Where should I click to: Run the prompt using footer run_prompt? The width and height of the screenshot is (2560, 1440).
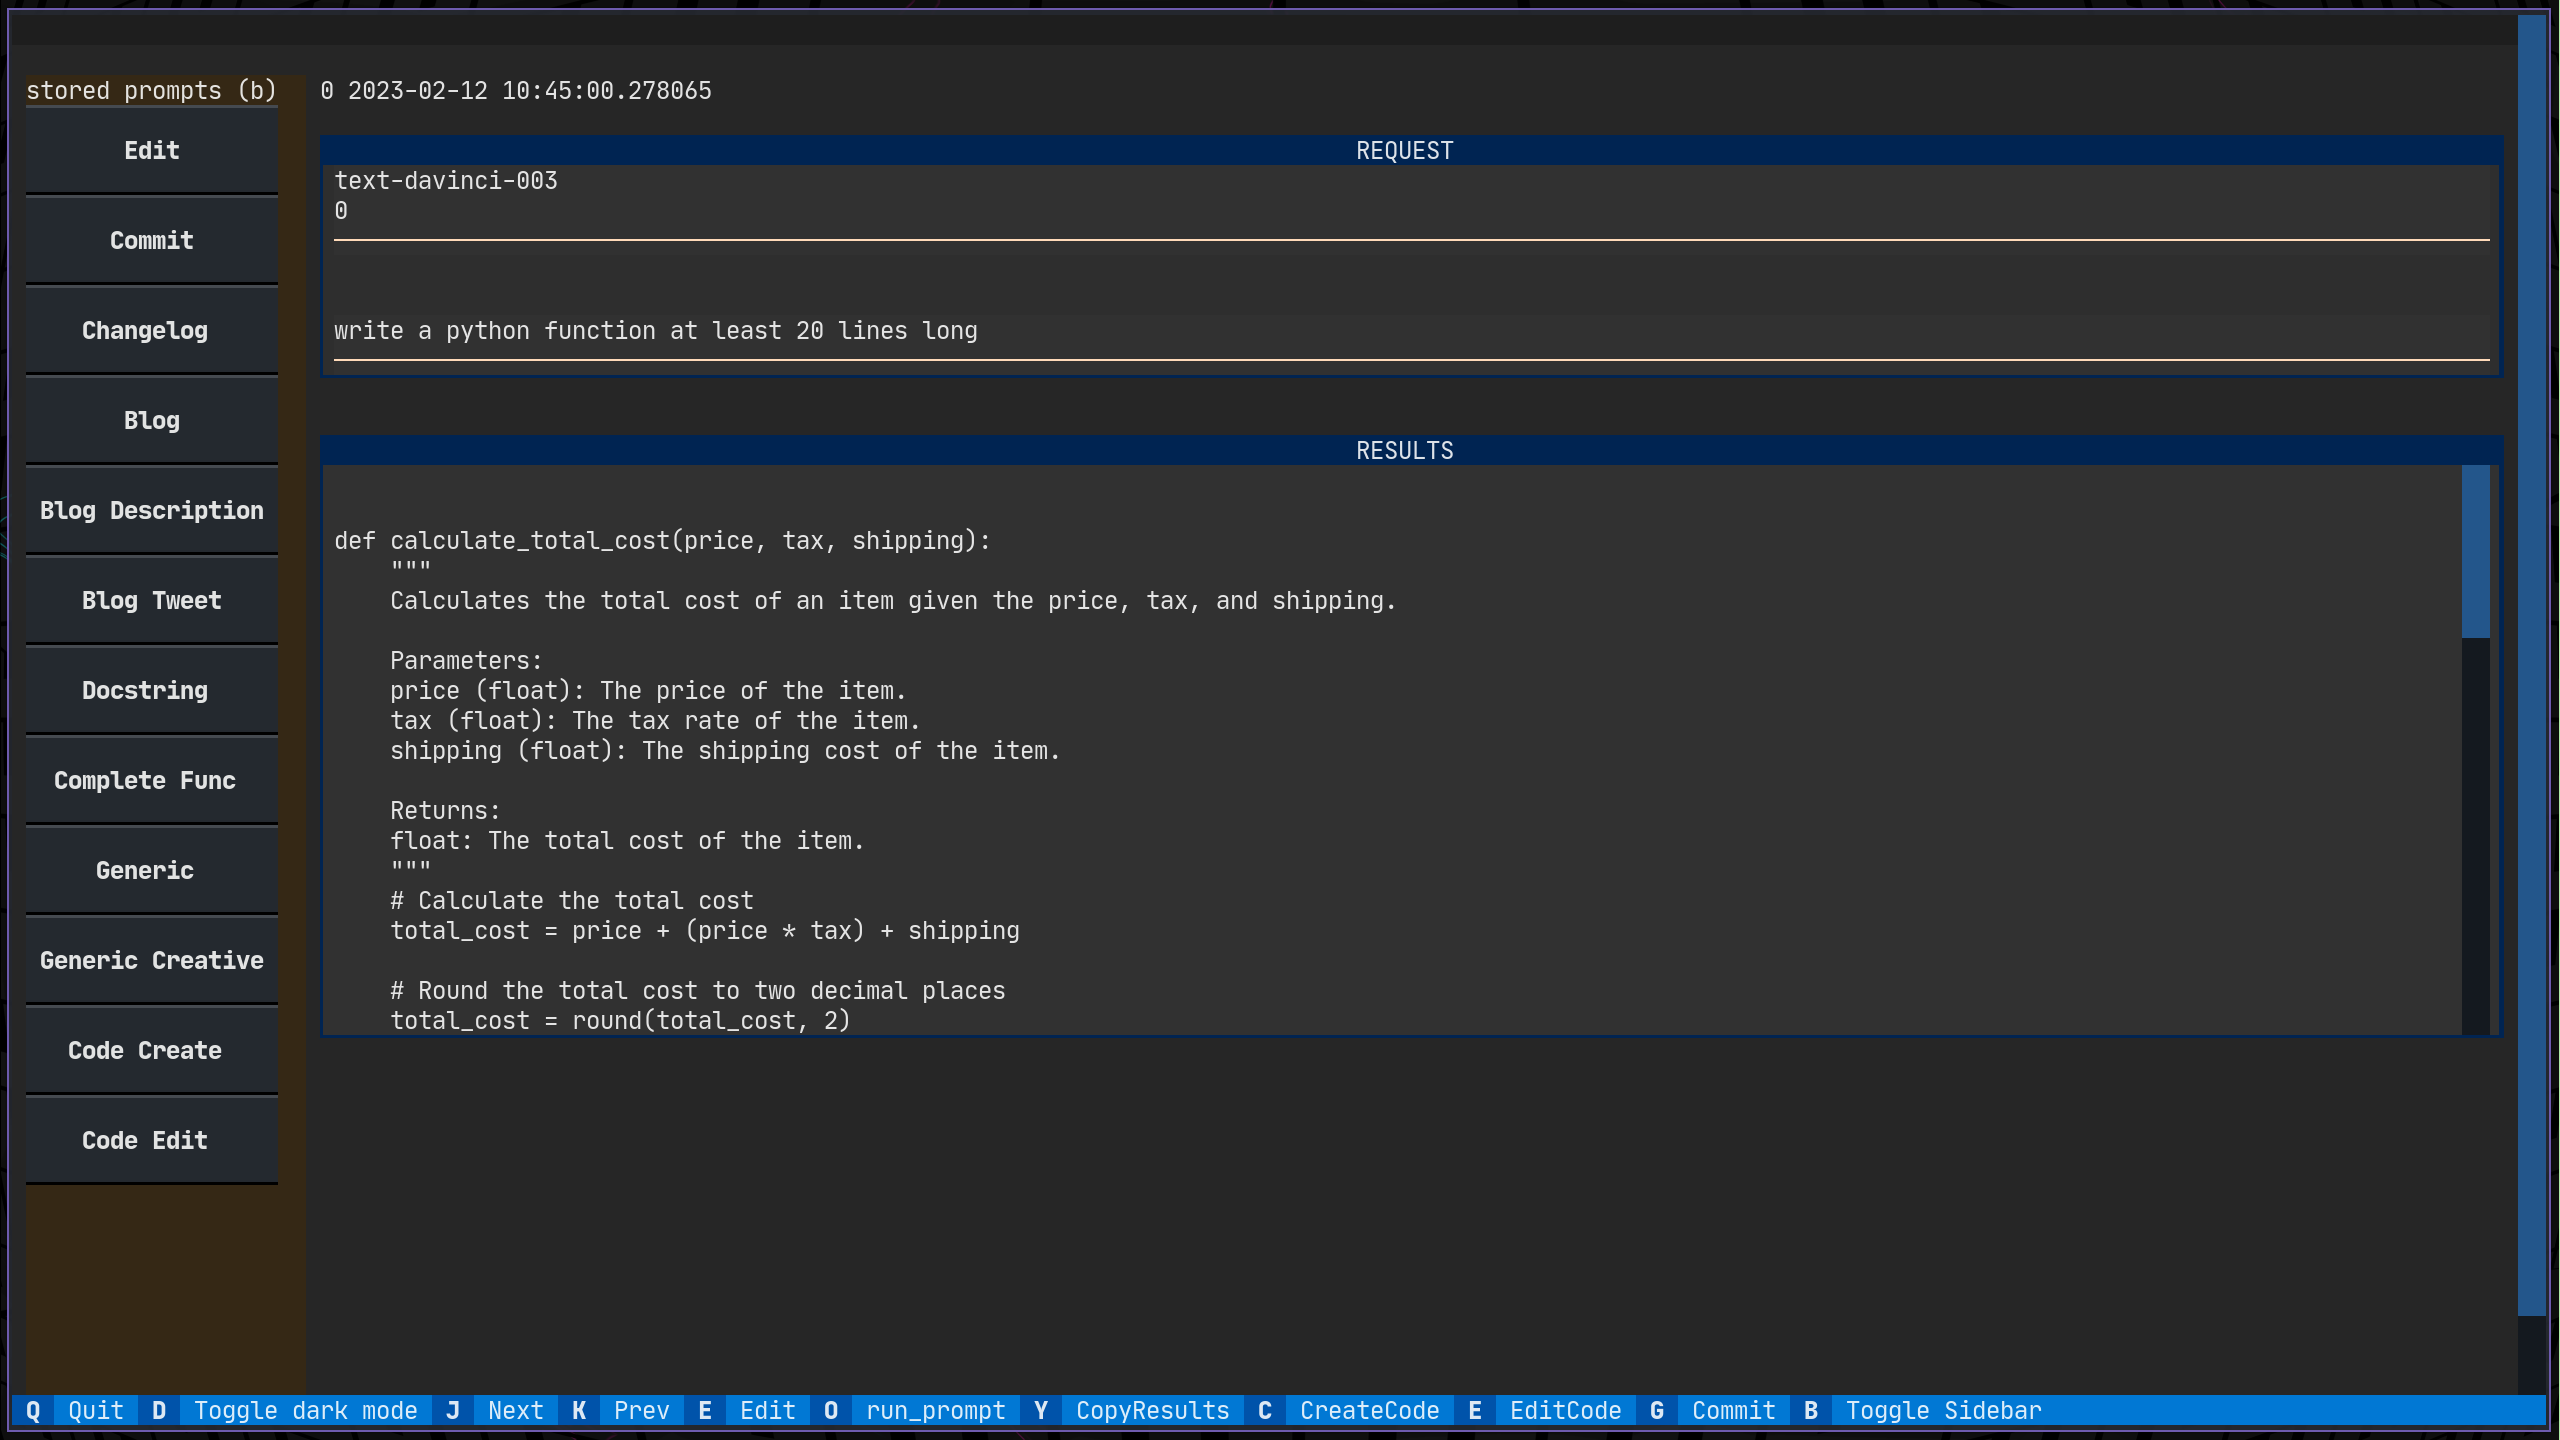tap(936, 1410)
